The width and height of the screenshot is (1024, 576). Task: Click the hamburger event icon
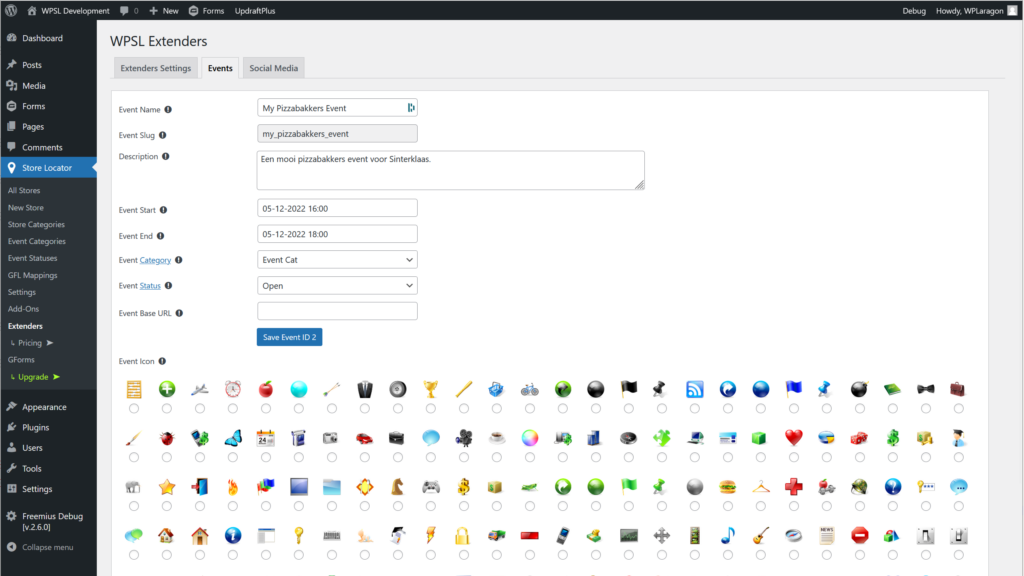point(727,486)
